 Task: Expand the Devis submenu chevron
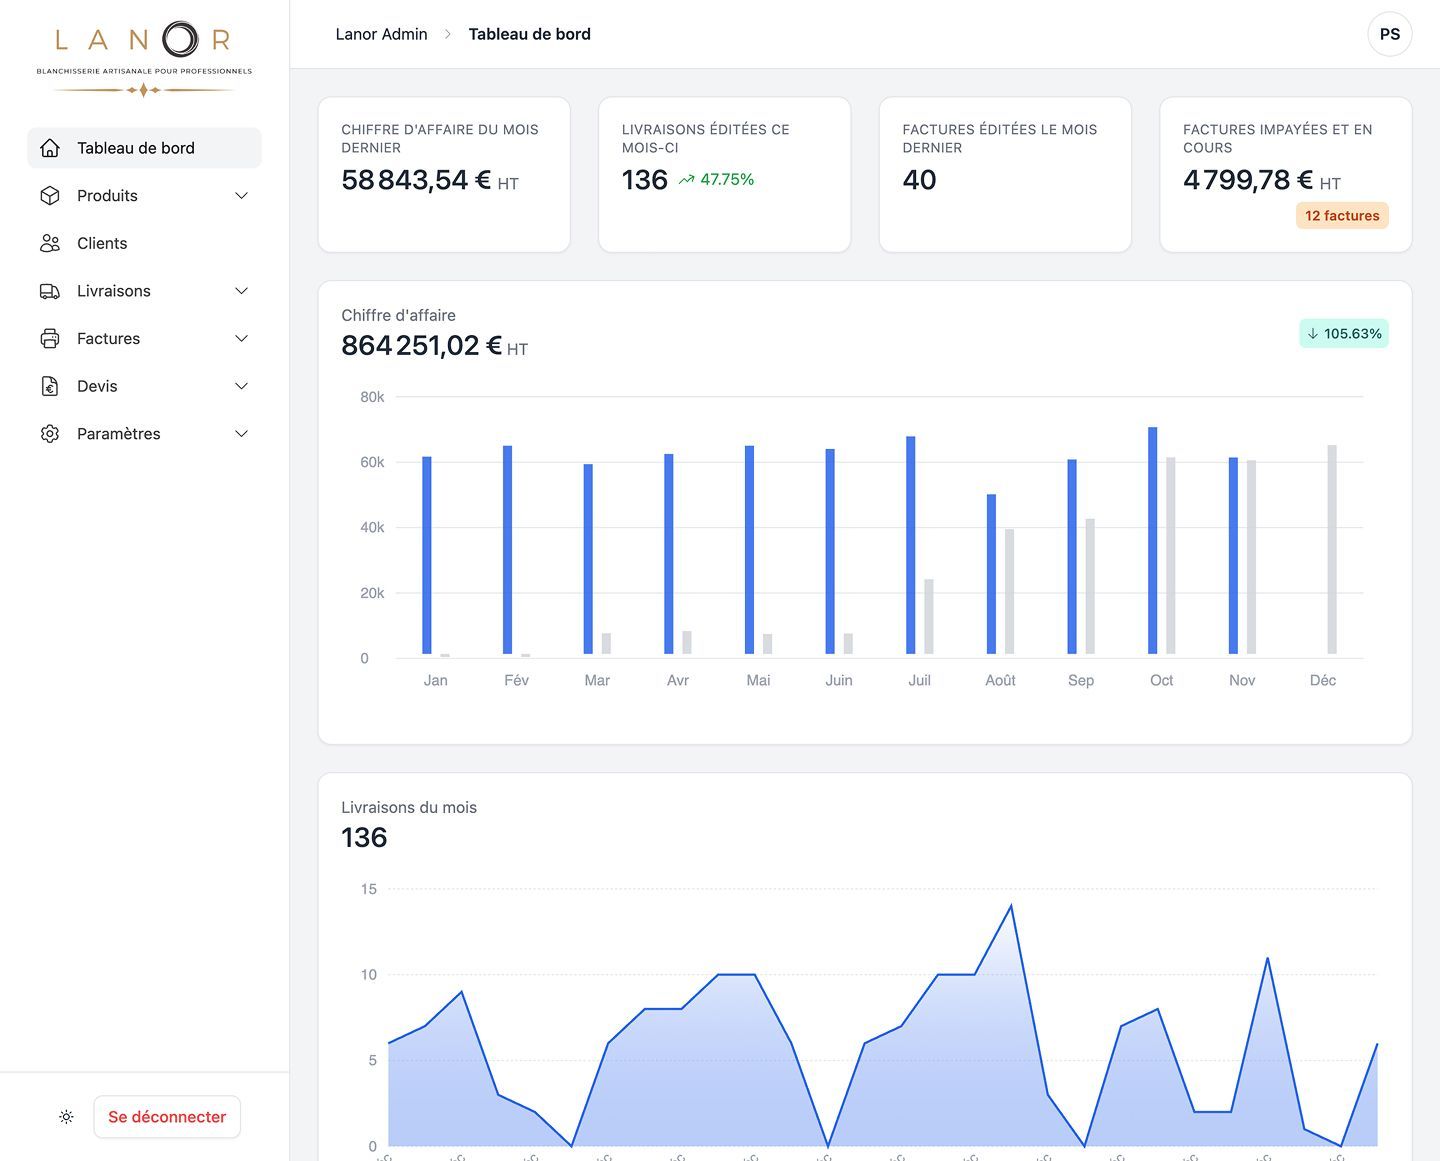click(x=241, y=386)
